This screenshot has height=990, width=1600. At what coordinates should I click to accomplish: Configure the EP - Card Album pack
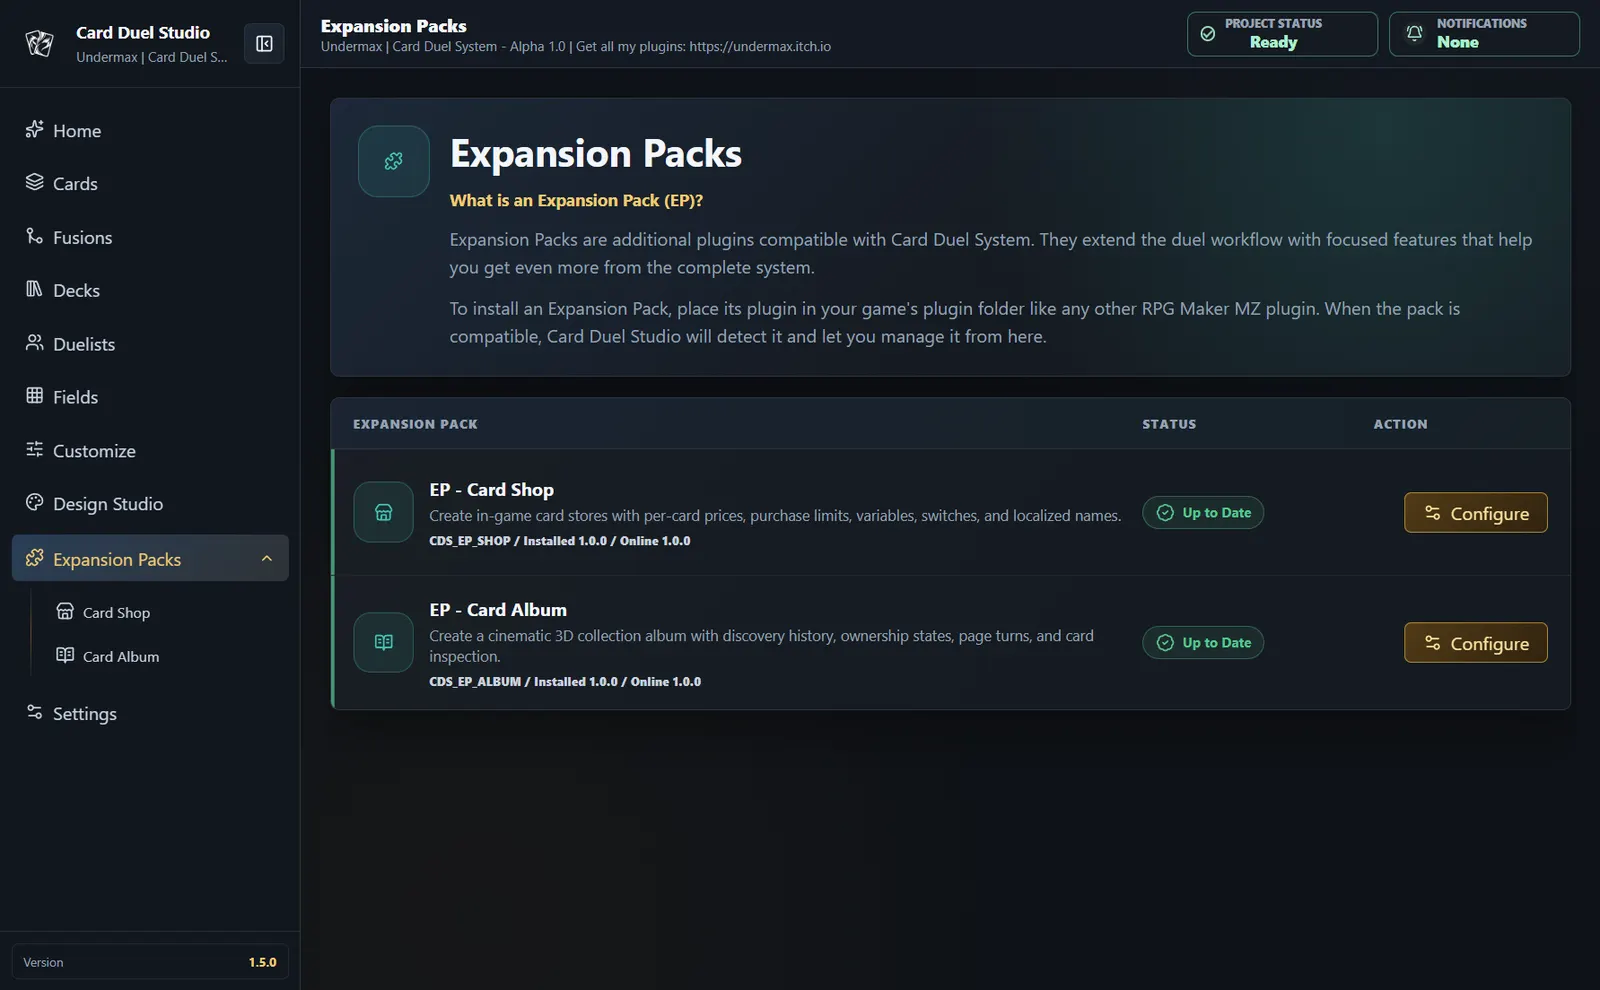1475,643
